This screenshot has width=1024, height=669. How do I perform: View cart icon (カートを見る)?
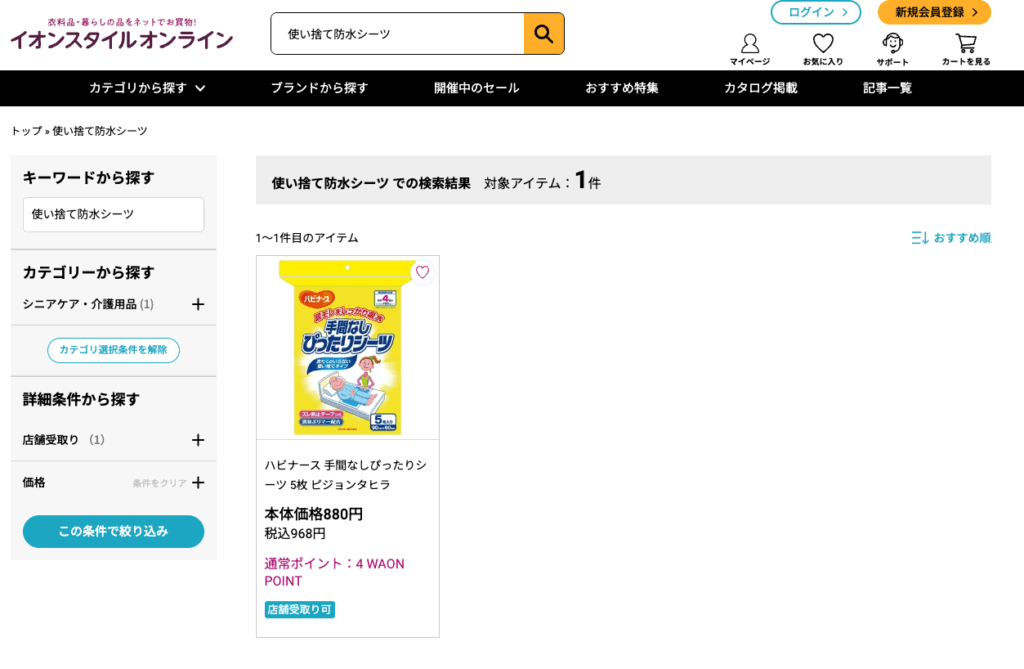click(x=966, y=50)
